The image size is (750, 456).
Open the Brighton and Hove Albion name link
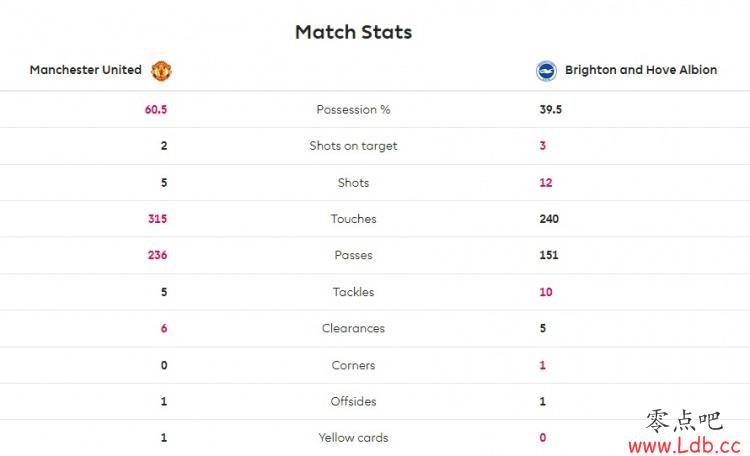[641, 70]
